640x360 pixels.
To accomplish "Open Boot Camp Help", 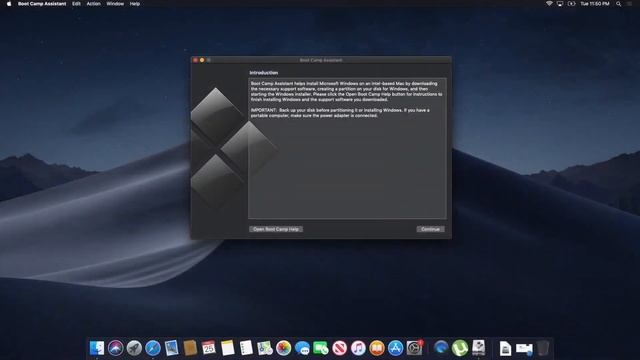I will coord(276,229).
